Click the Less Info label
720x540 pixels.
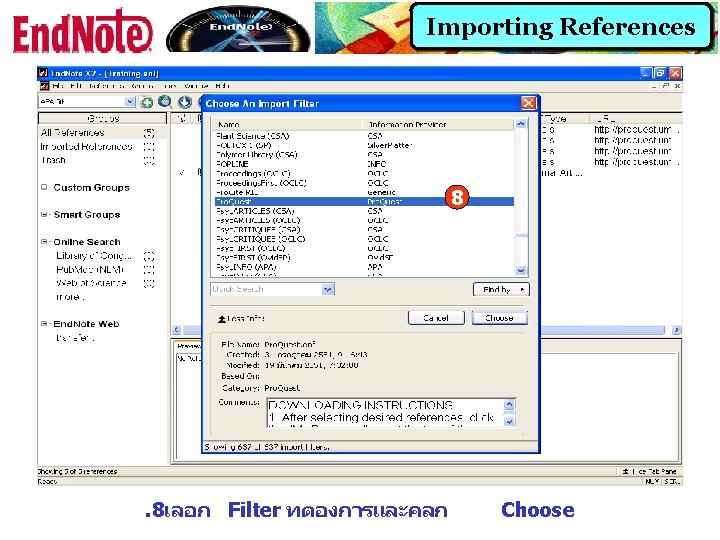[246, 319]
